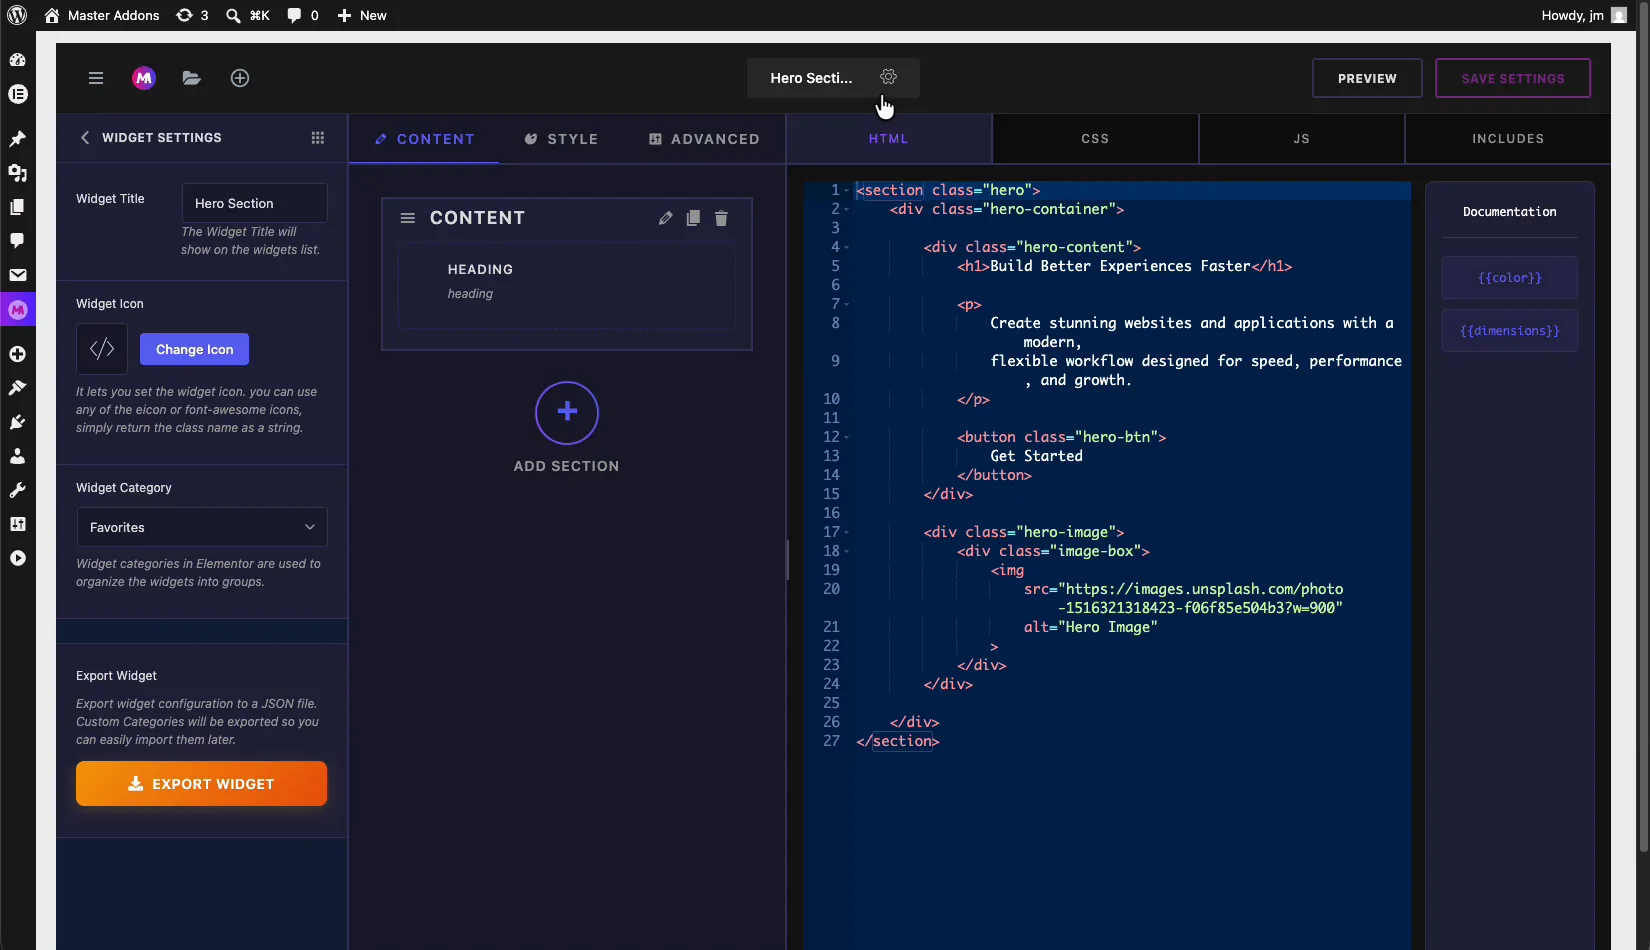Image resolution: width=1650 pixels, height=950 pixels.
Task: Click the Widget Title input field
Action: 254,203
